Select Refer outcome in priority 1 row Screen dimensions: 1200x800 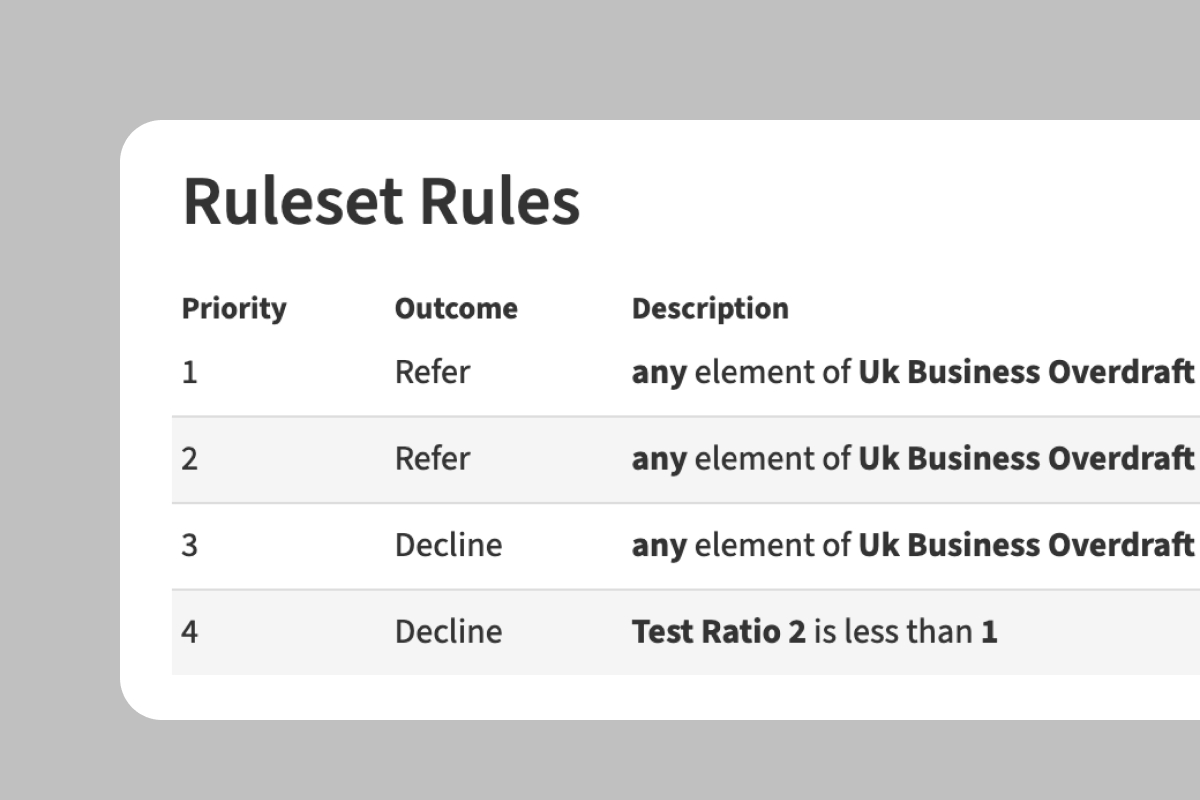point(432,373)
